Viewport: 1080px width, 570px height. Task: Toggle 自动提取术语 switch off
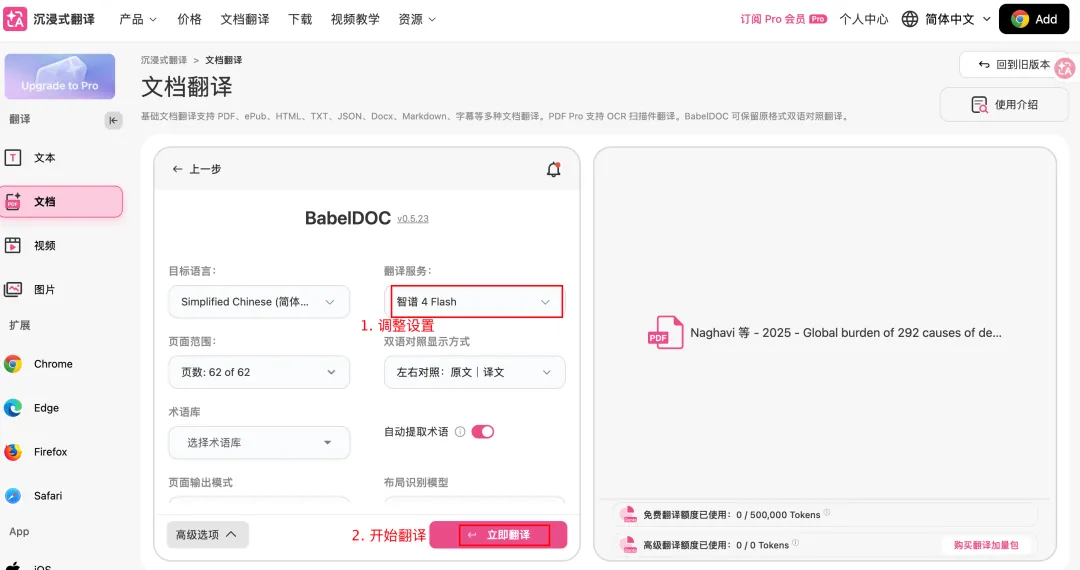483,432
